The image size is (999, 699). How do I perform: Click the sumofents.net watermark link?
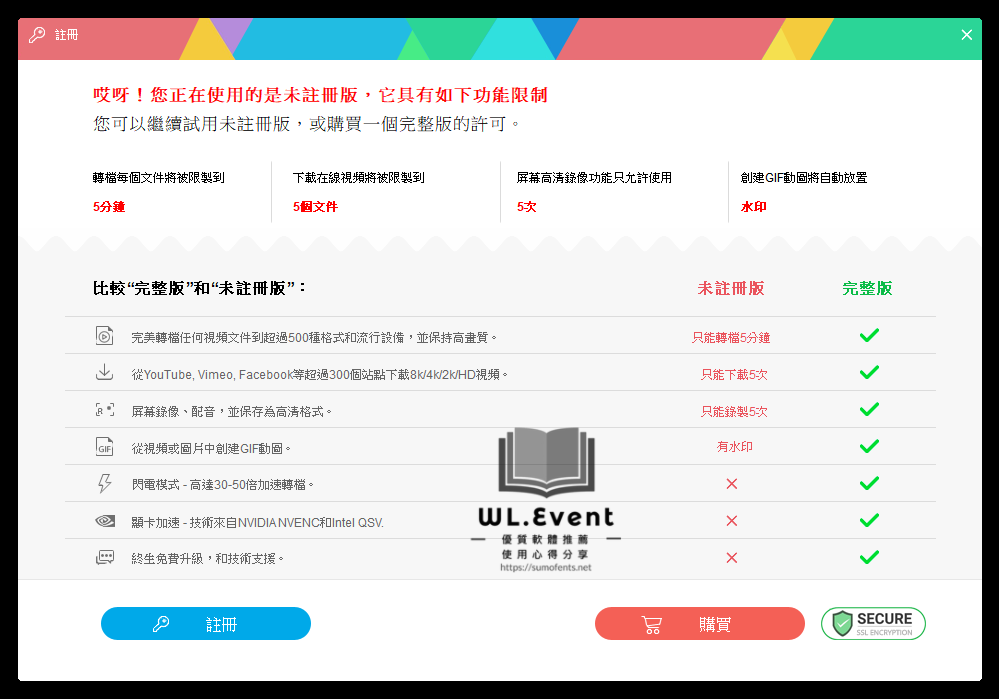pos(545,567)
